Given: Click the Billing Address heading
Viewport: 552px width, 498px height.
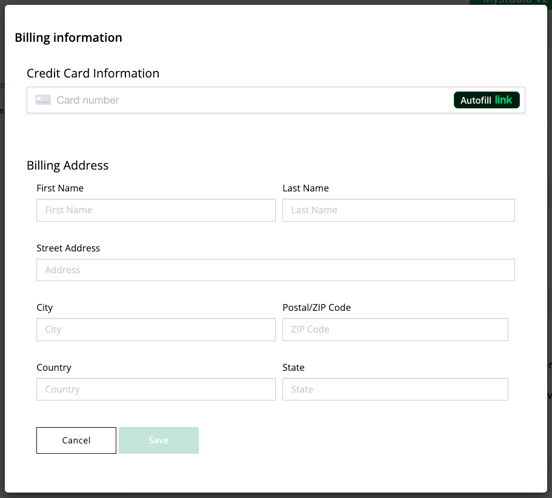Looking at the screenshot, I should (x=68, y=165).
